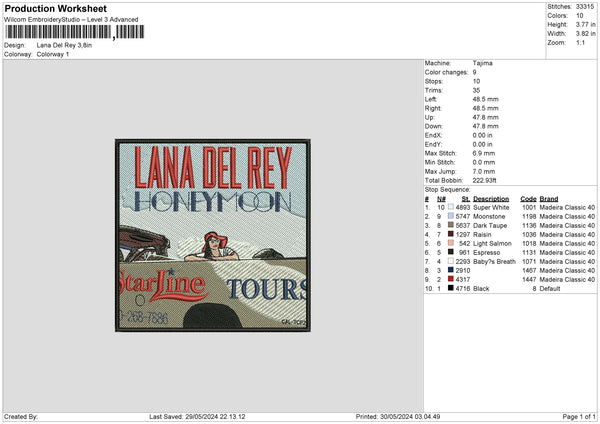The image size is (600, 424).
Task: Select the navy blue 1467 swatch
Action: (451, 270)
